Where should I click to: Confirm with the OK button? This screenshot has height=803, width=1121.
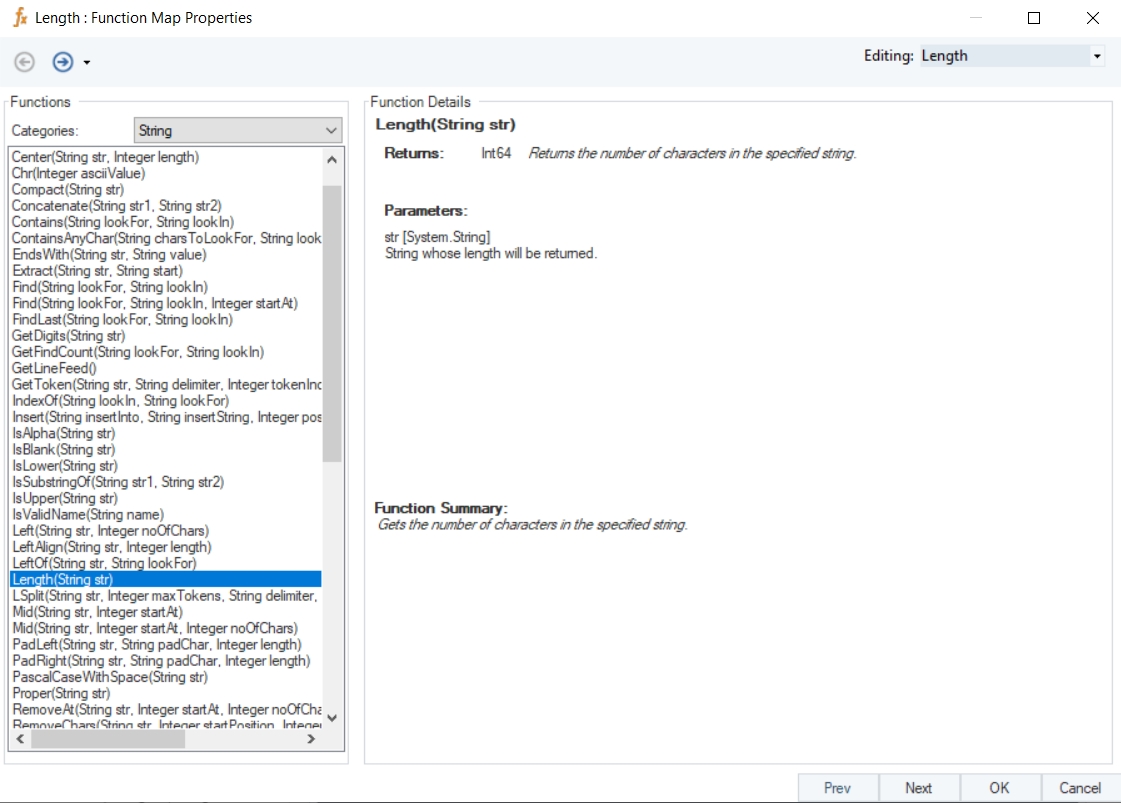(x=999, y=787)
